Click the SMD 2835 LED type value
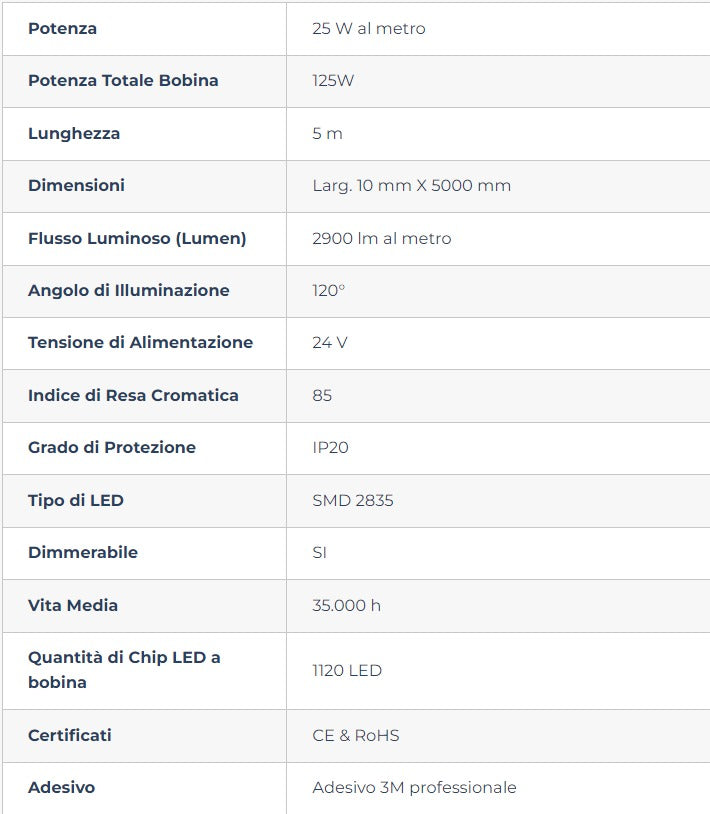The width and height of the screenshot is (710, 814). pyautogui.click(x=352, y=500)
